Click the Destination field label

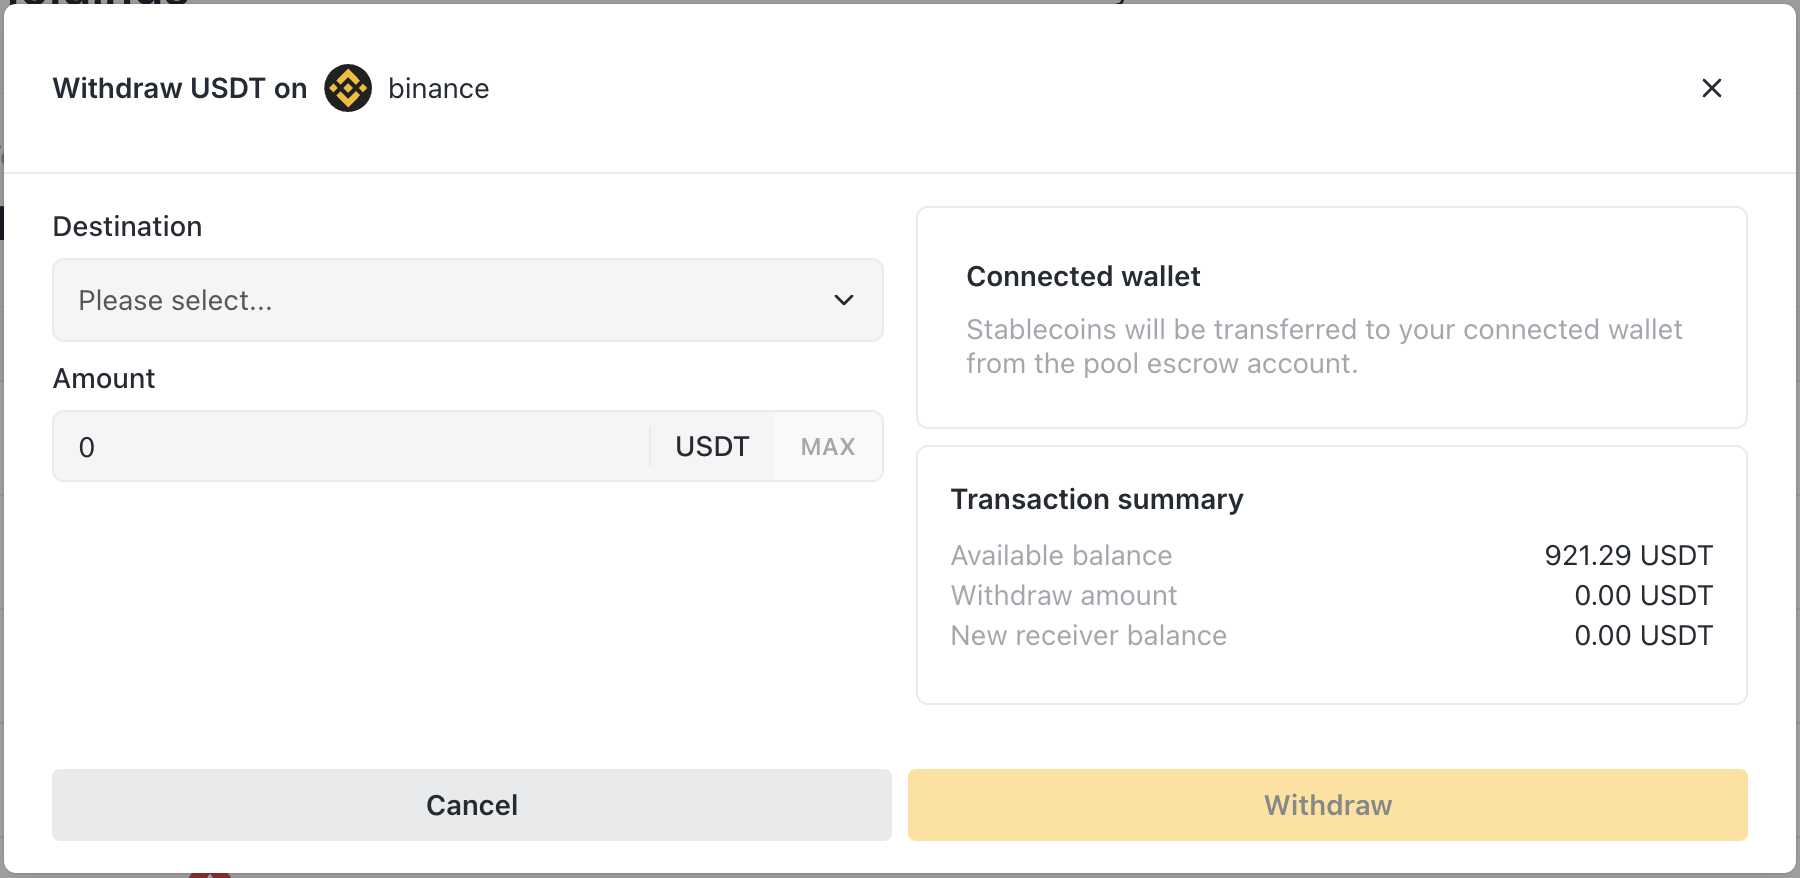127,227
